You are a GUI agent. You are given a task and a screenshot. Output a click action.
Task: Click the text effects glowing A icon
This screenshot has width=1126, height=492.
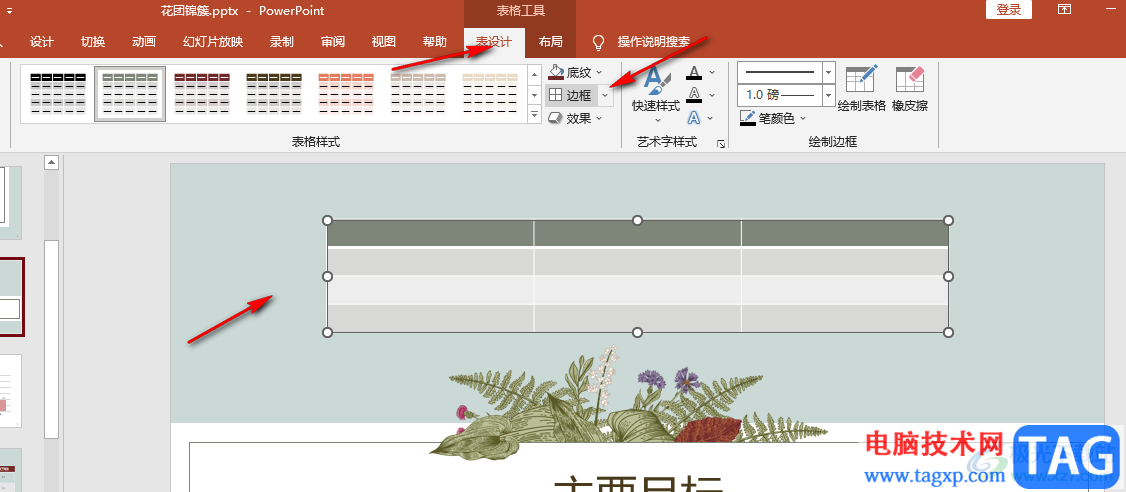click(694, 118)
